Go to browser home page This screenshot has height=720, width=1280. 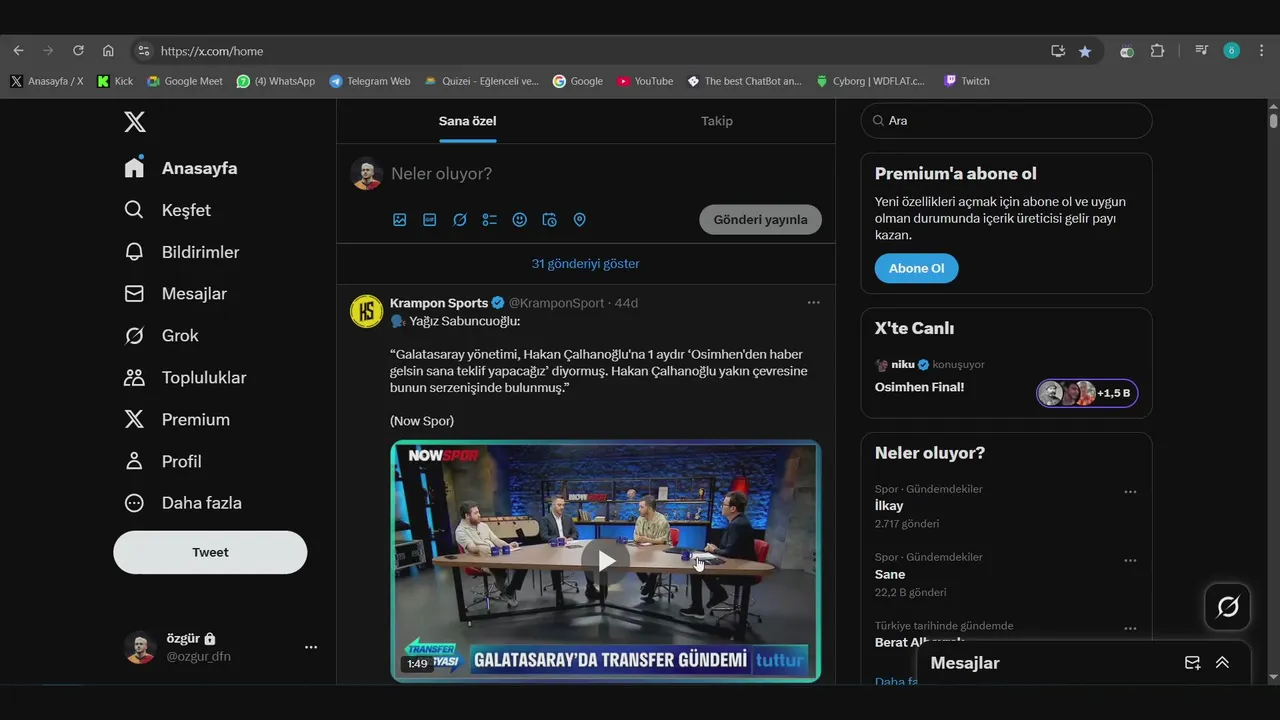[x=108, y=51]
